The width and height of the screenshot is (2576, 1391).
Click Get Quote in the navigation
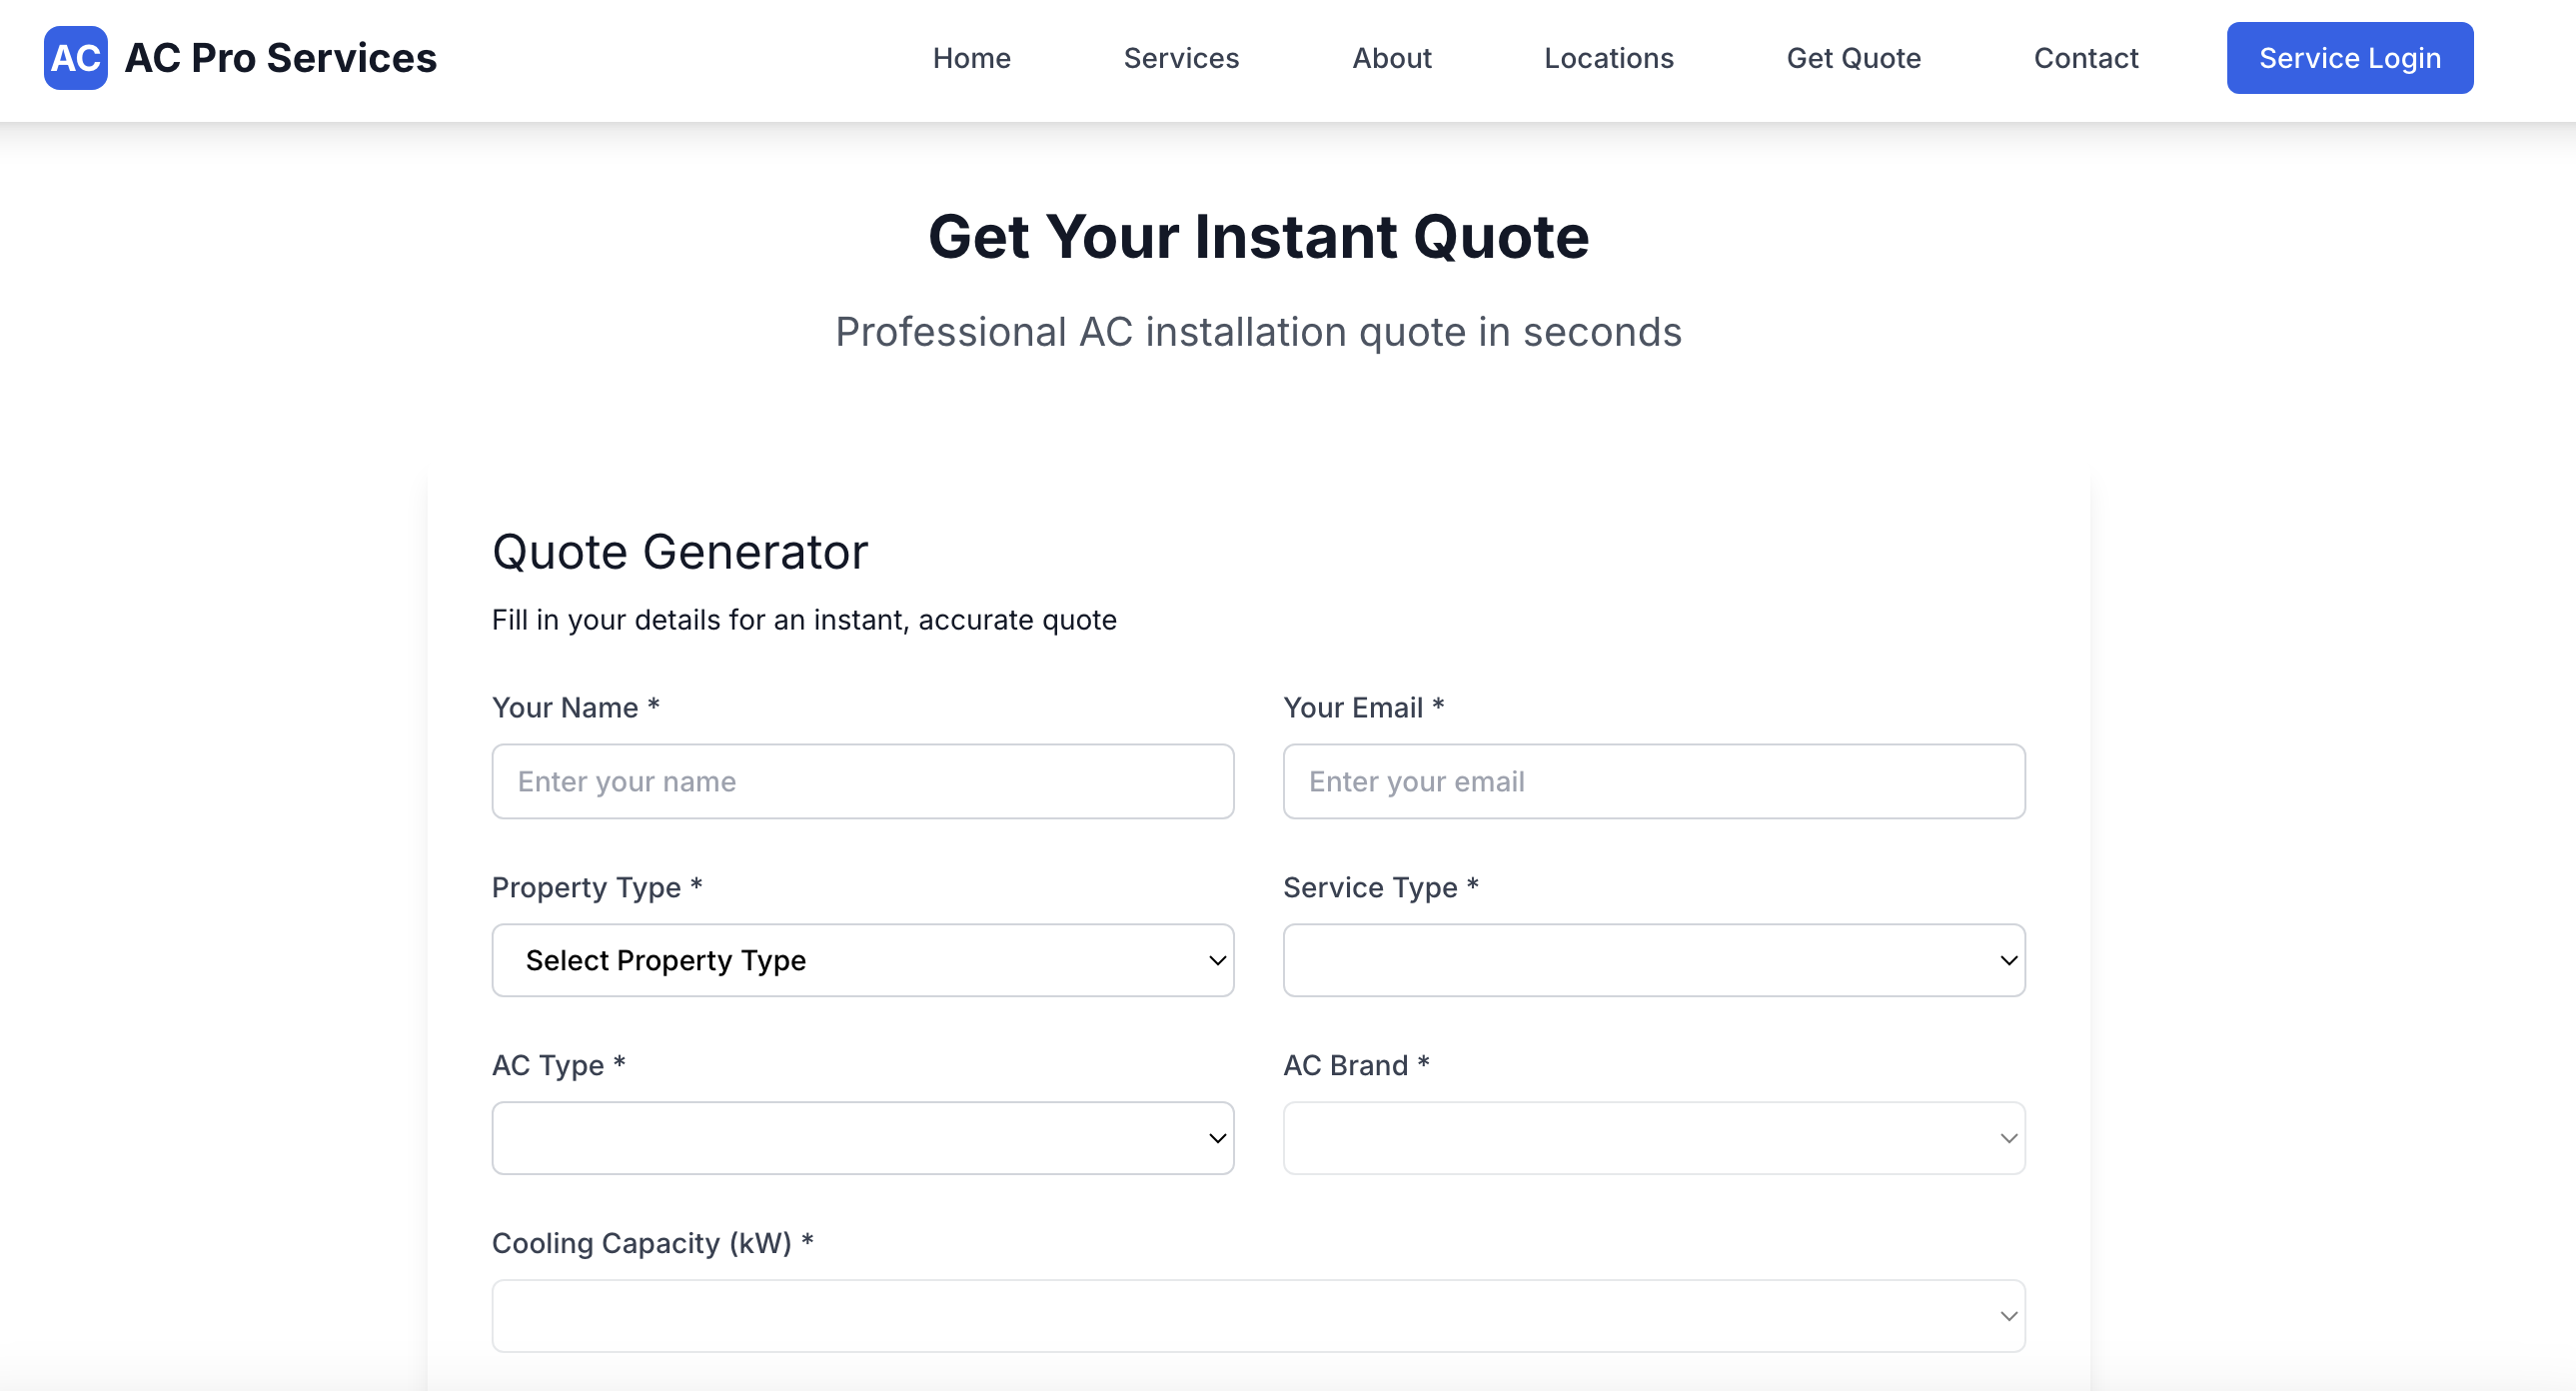point(1853,58)
